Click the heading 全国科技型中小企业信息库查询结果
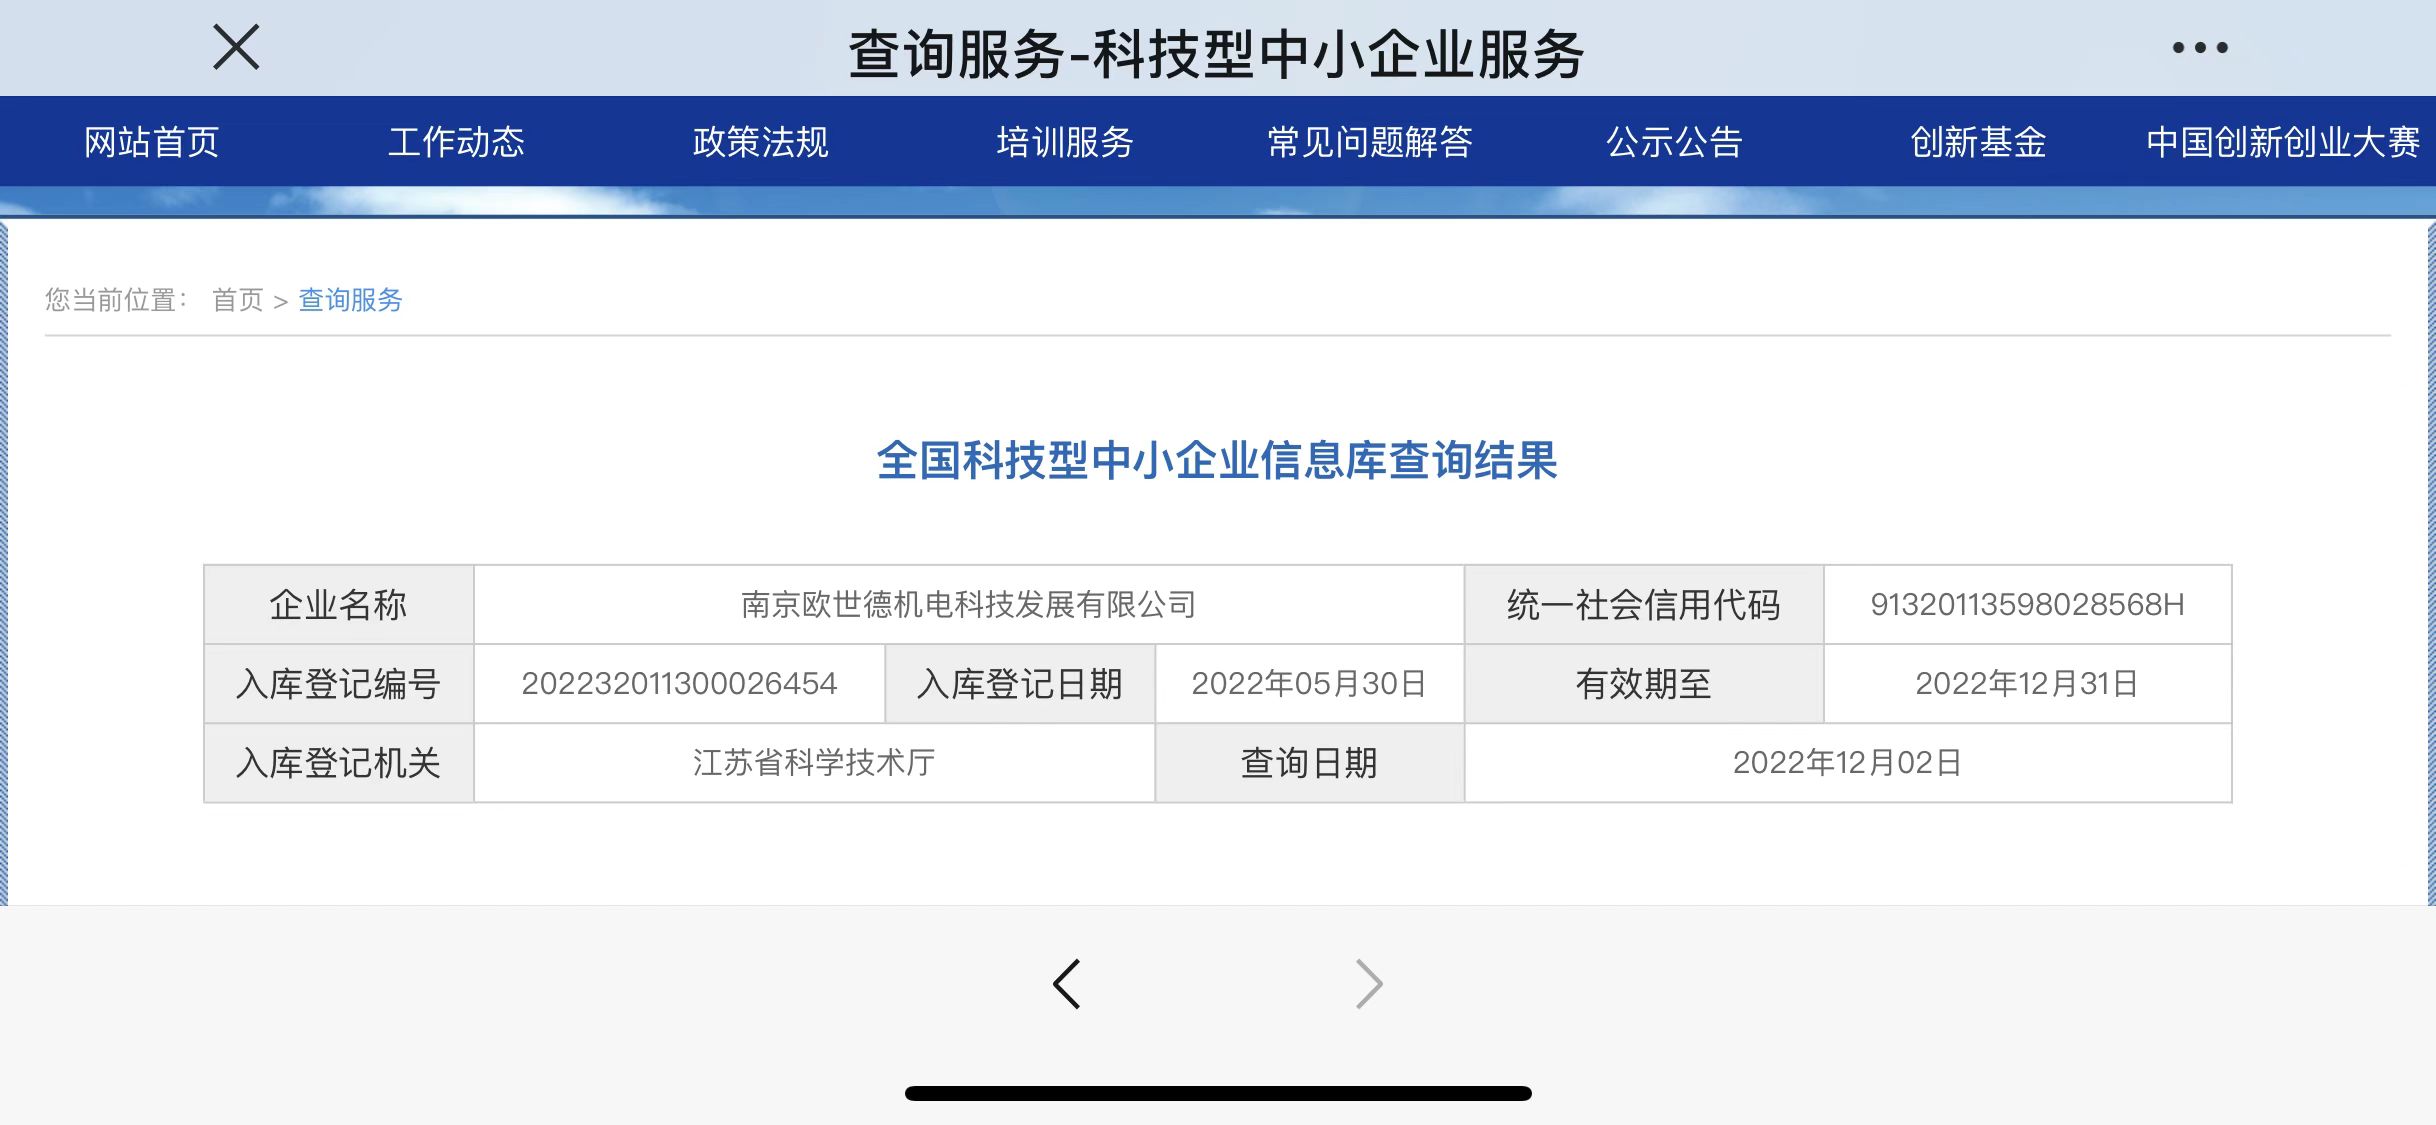 point(1217,461)
